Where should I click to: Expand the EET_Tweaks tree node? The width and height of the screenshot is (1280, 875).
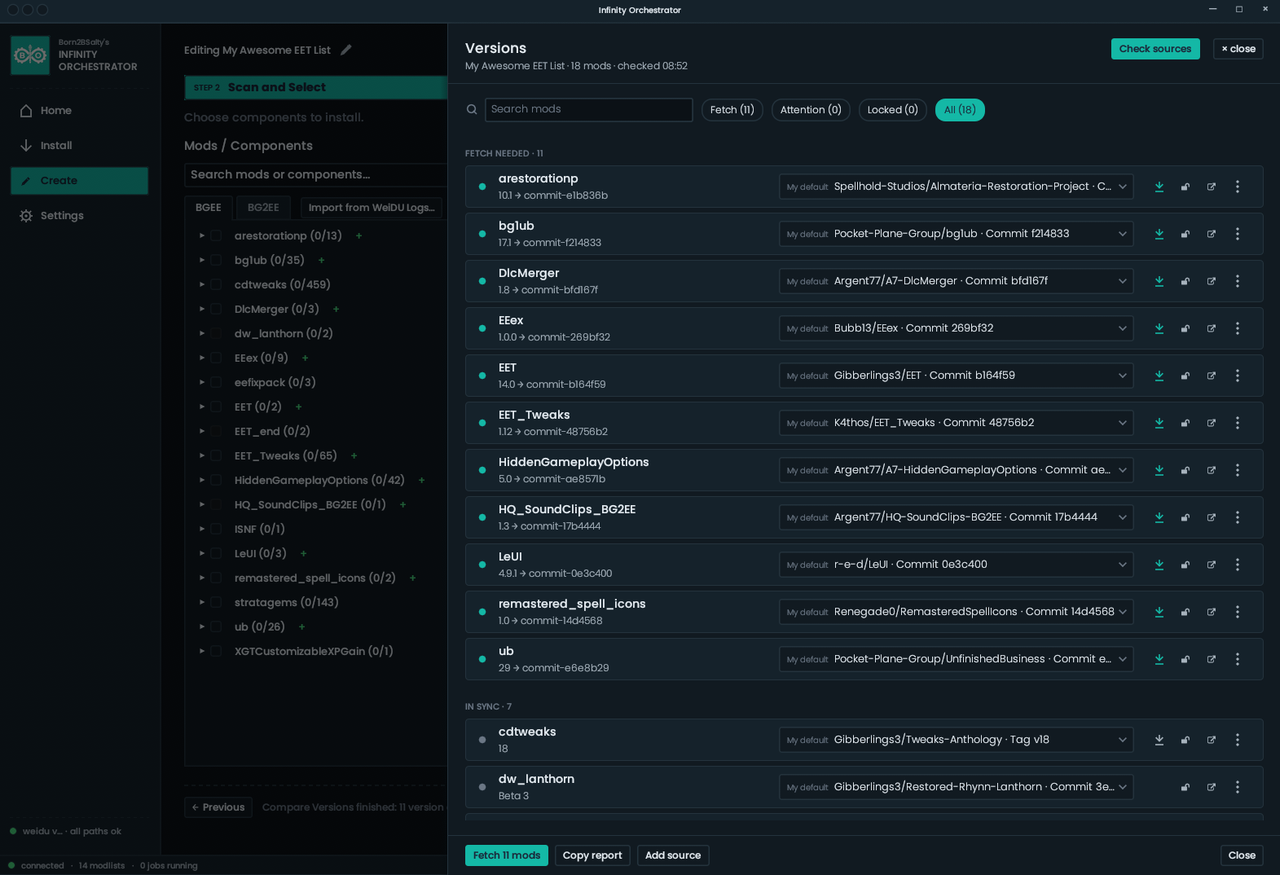click(x=202, y=456)
